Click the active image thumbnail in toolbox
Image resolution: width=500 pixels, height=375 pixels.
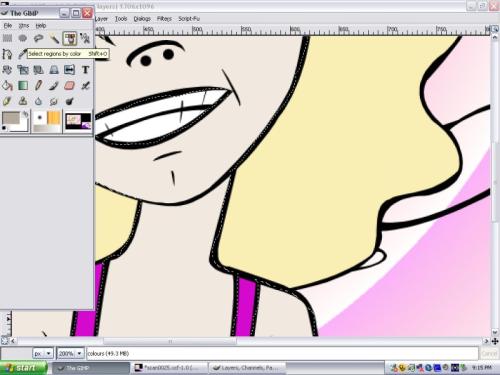(78, 121)
